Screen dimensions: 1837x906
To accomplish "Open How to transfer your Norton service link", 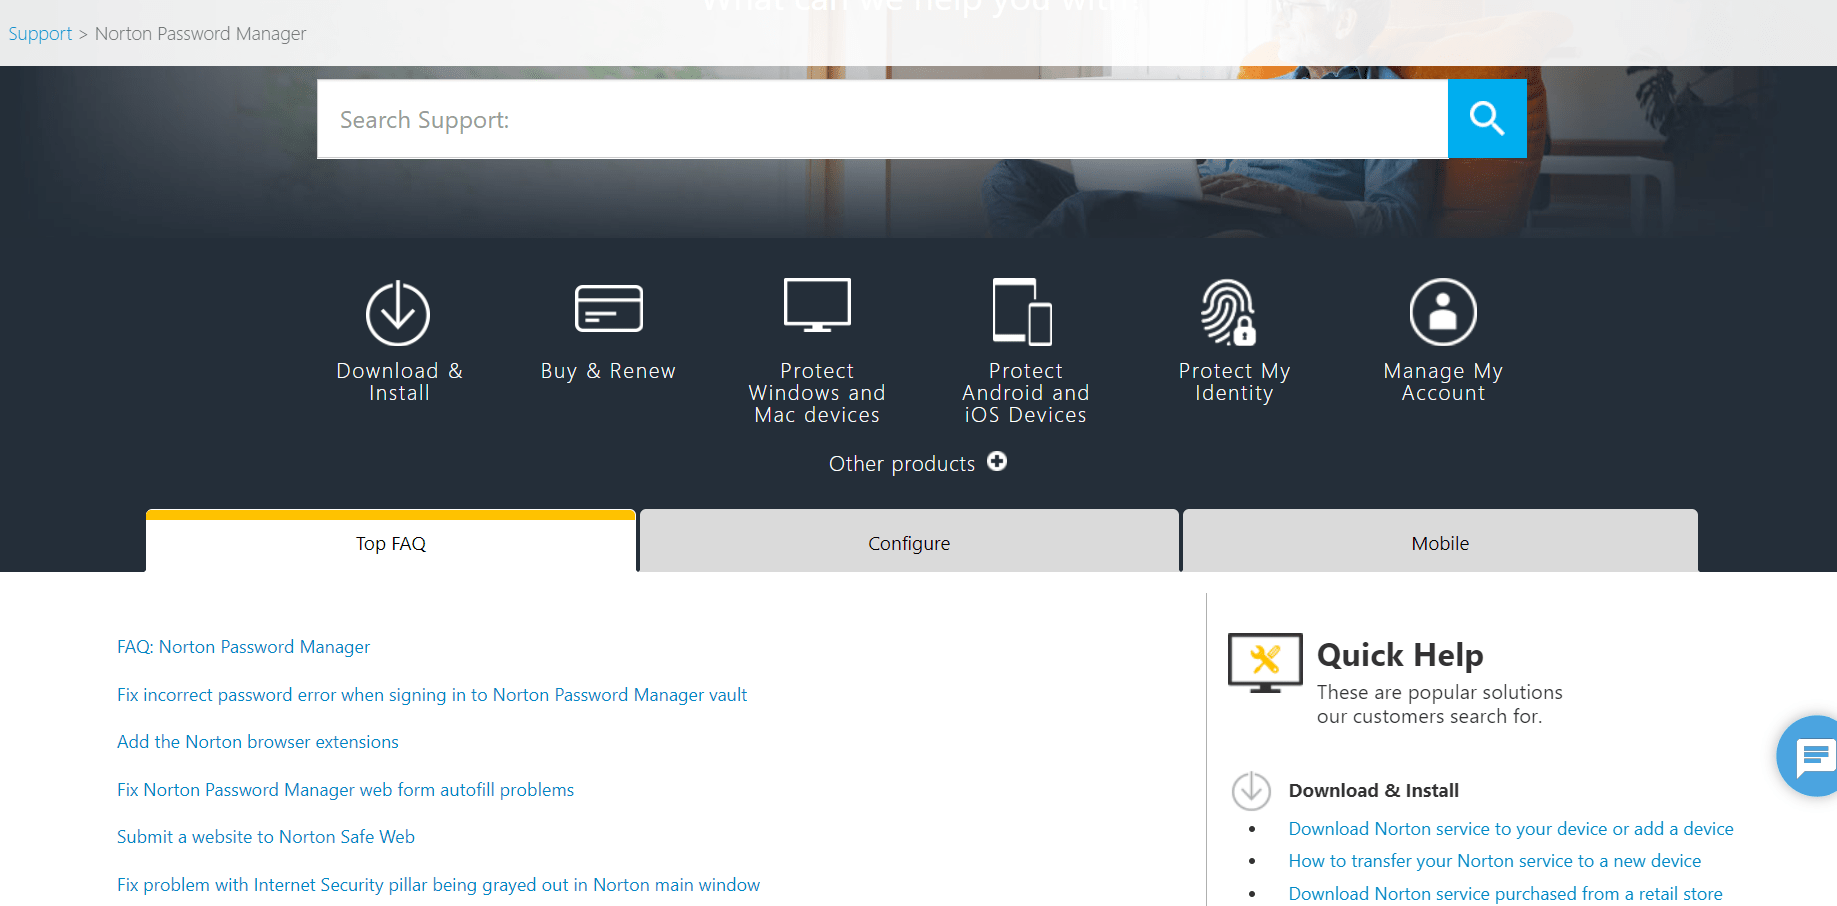I will click(1494, 860).
